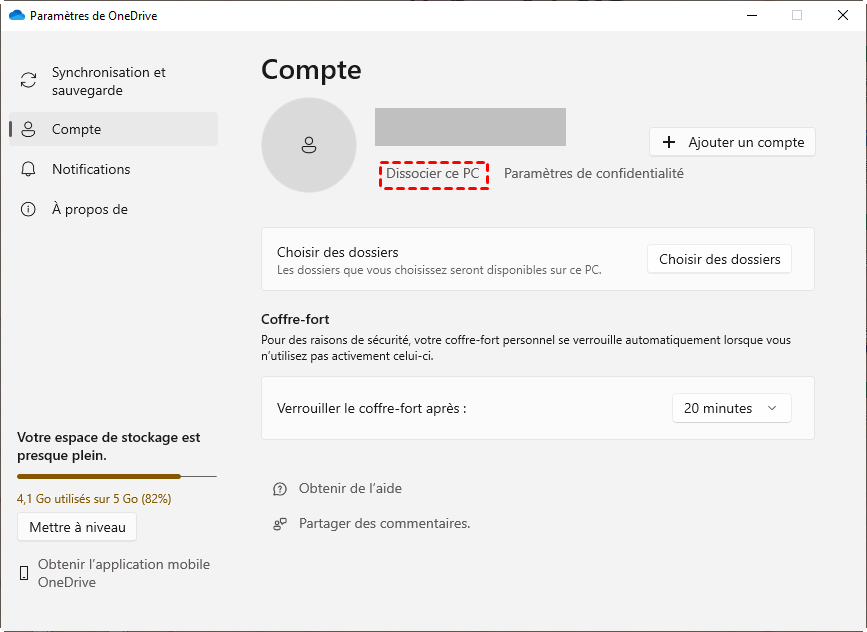Open the Notifications section
This screenshot has width=867, height=632.
tap(113, 169)
